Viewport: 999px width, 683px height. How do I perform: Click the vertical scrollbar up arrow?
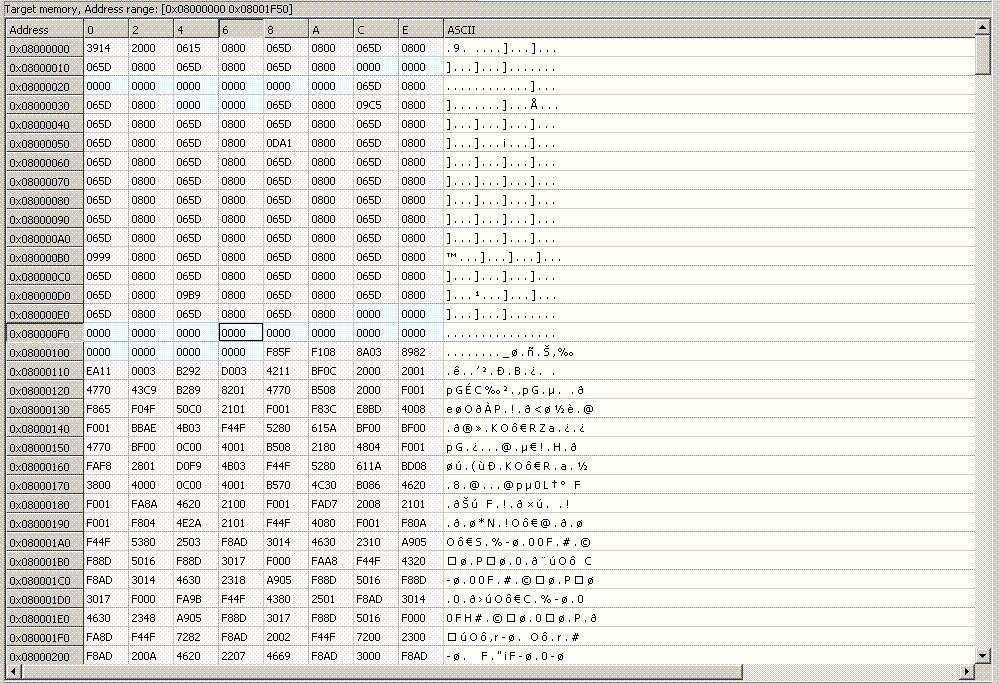983,29
